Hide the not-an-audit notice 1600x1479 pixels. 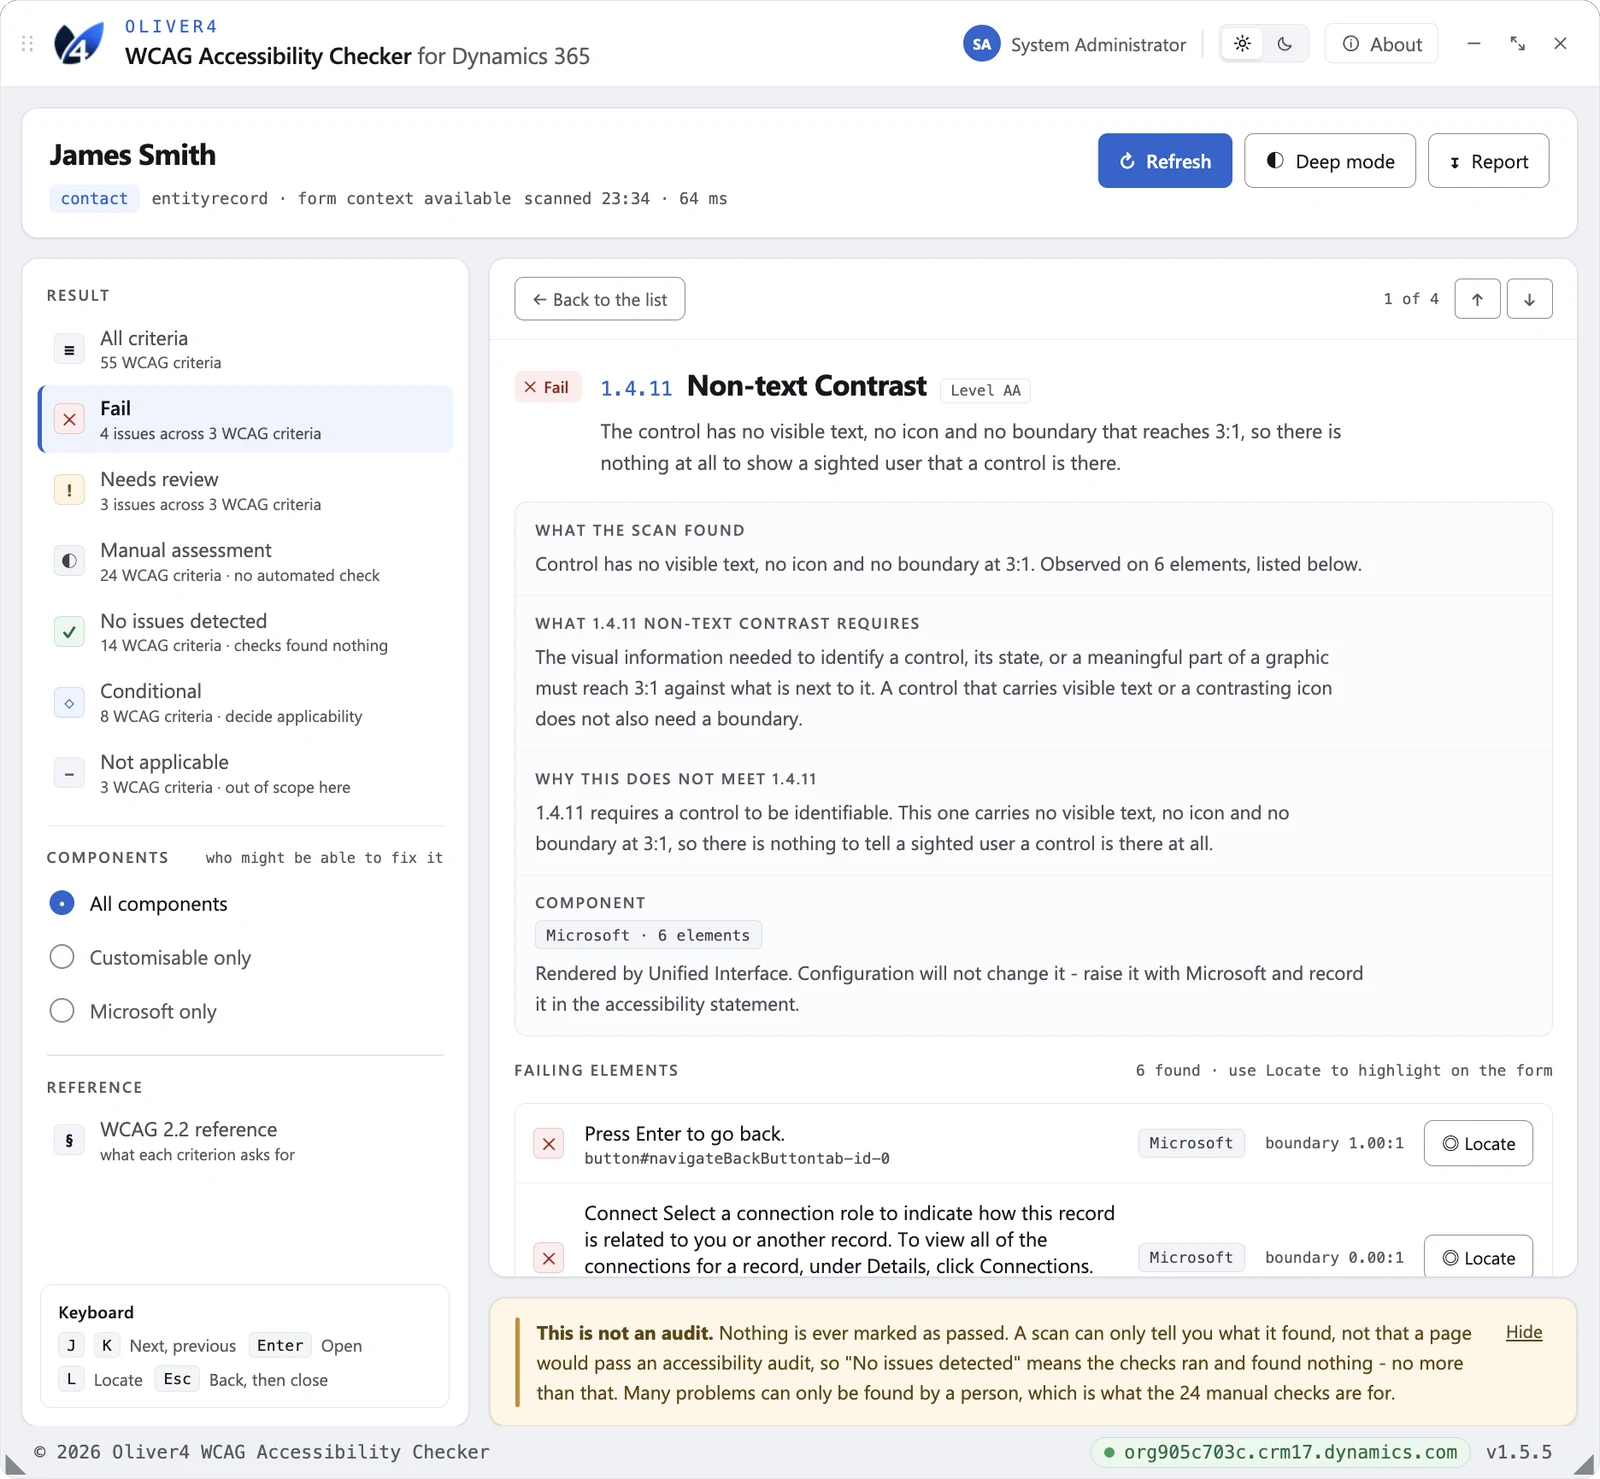(x=1524, y=1332)
